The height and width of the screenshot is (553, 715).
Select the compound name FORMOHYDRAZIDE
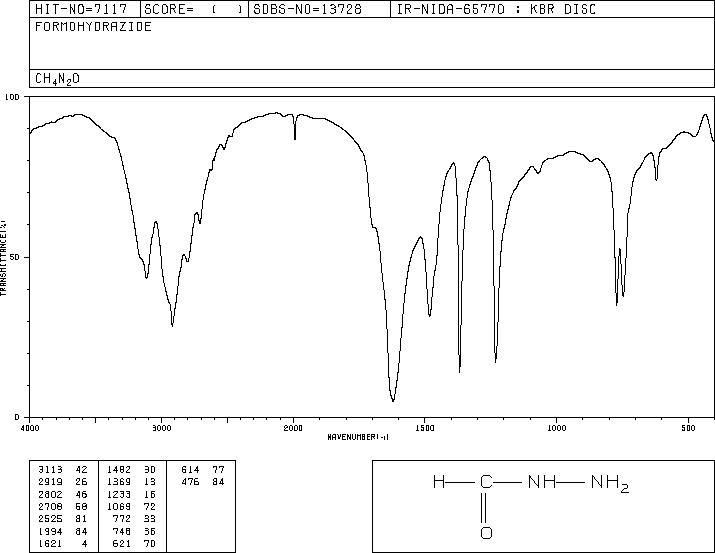click(x=93, y=27)
